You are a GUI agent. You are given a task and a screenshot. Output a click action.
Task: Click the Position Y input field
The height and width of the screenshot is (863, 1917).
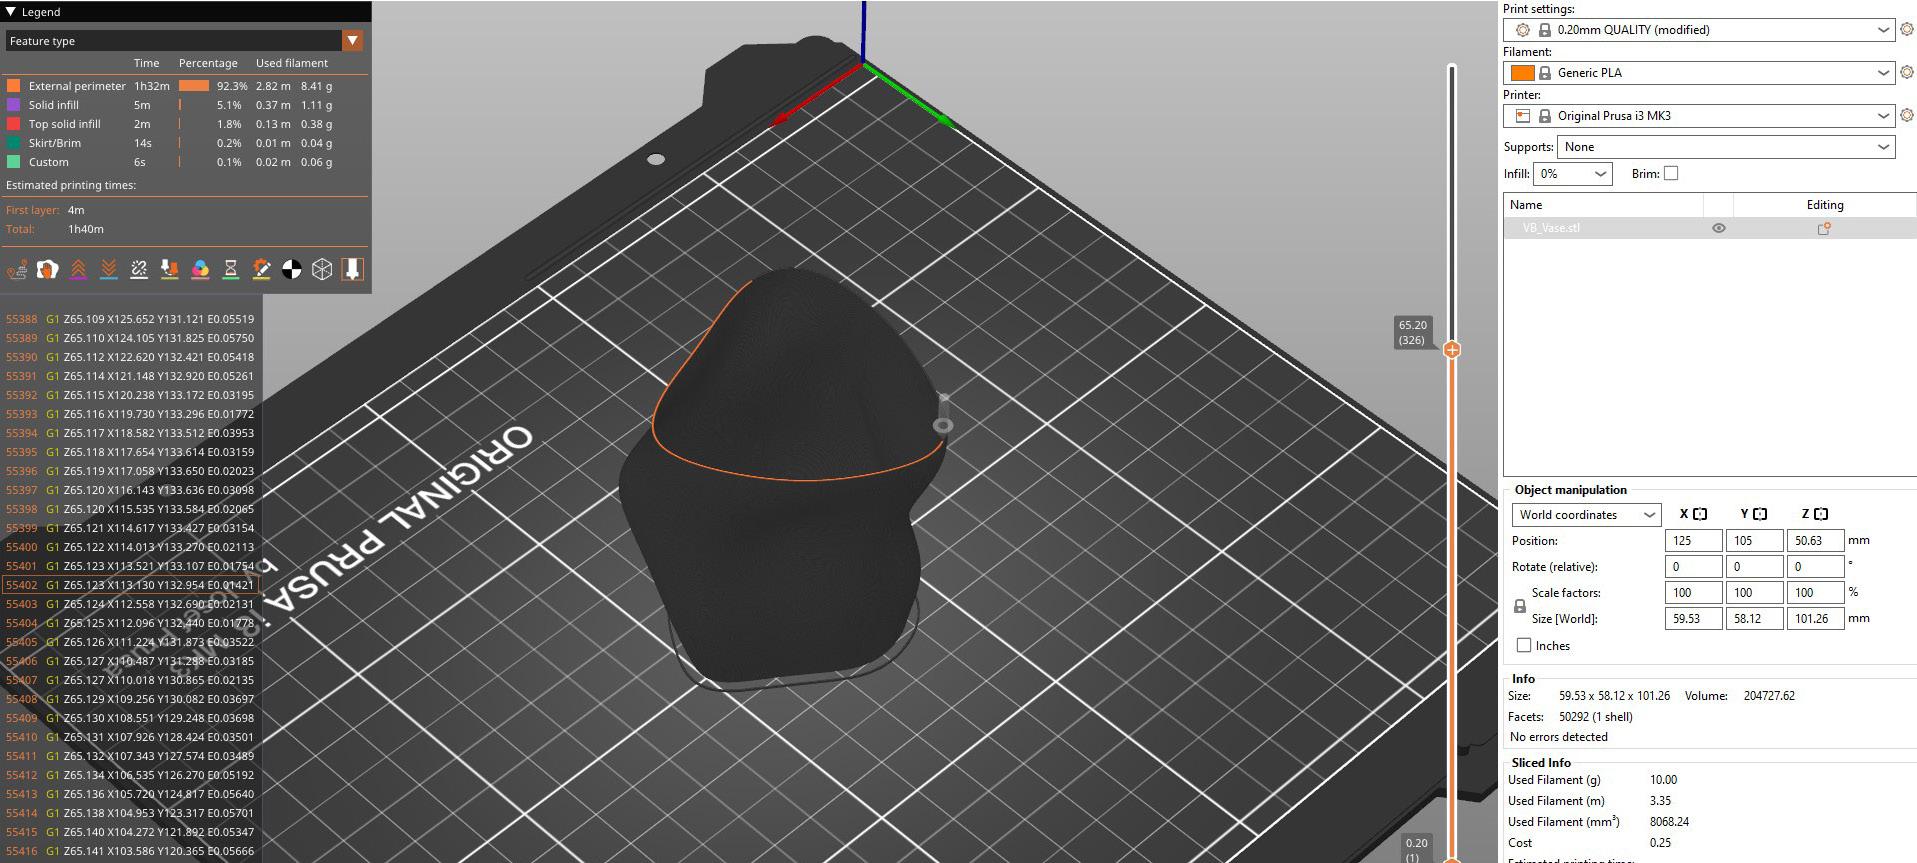pos(1754,541)
